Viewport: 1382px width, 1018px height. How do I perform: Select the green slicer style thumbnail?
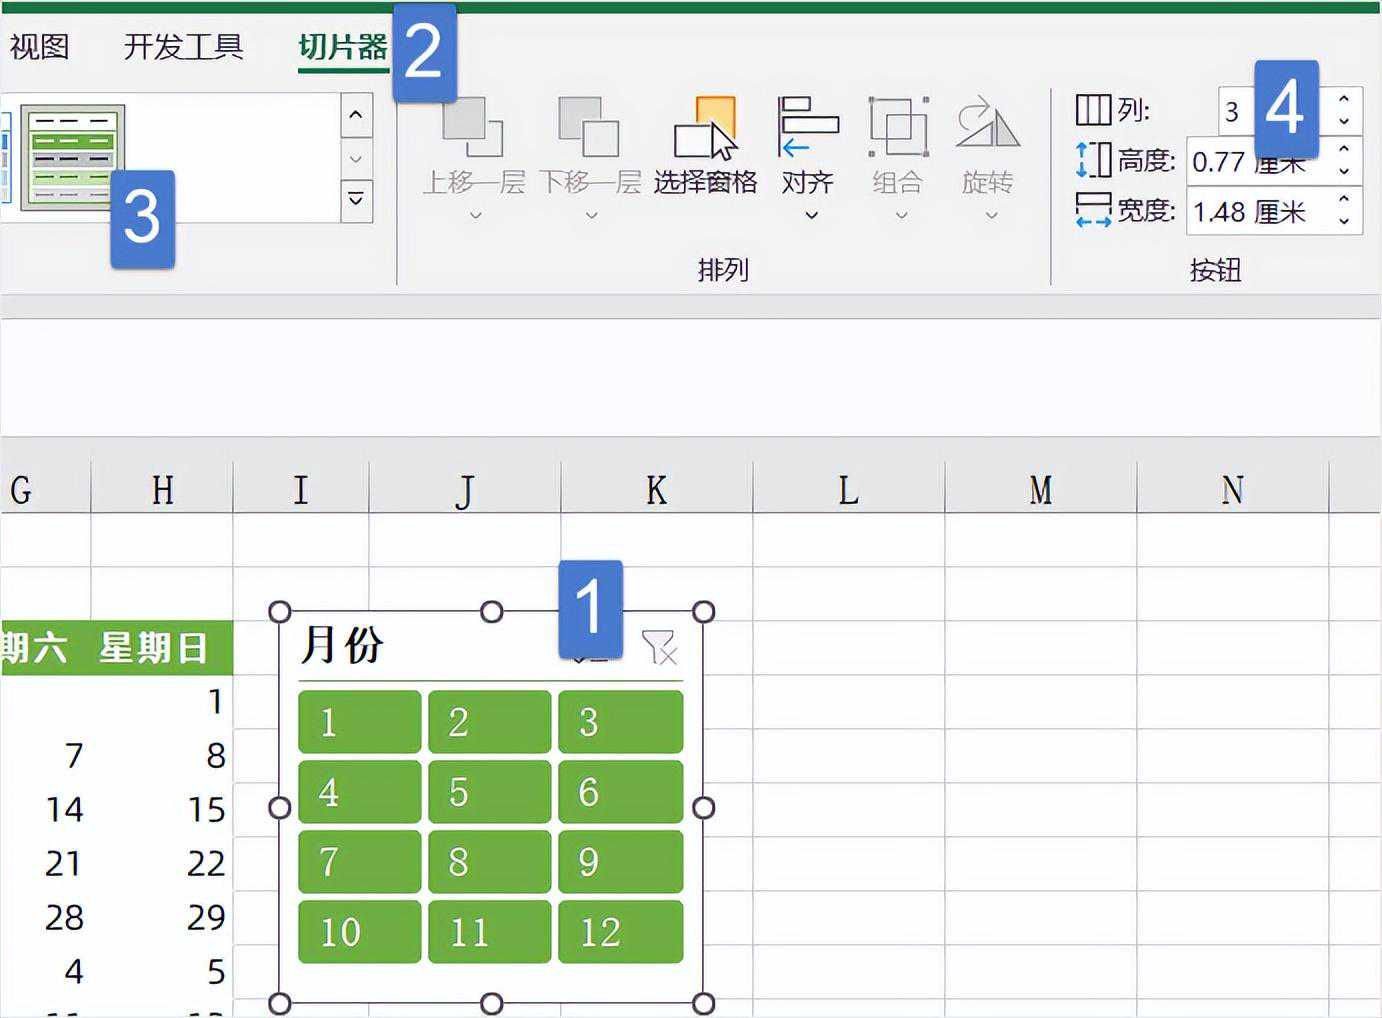[72, 157]
